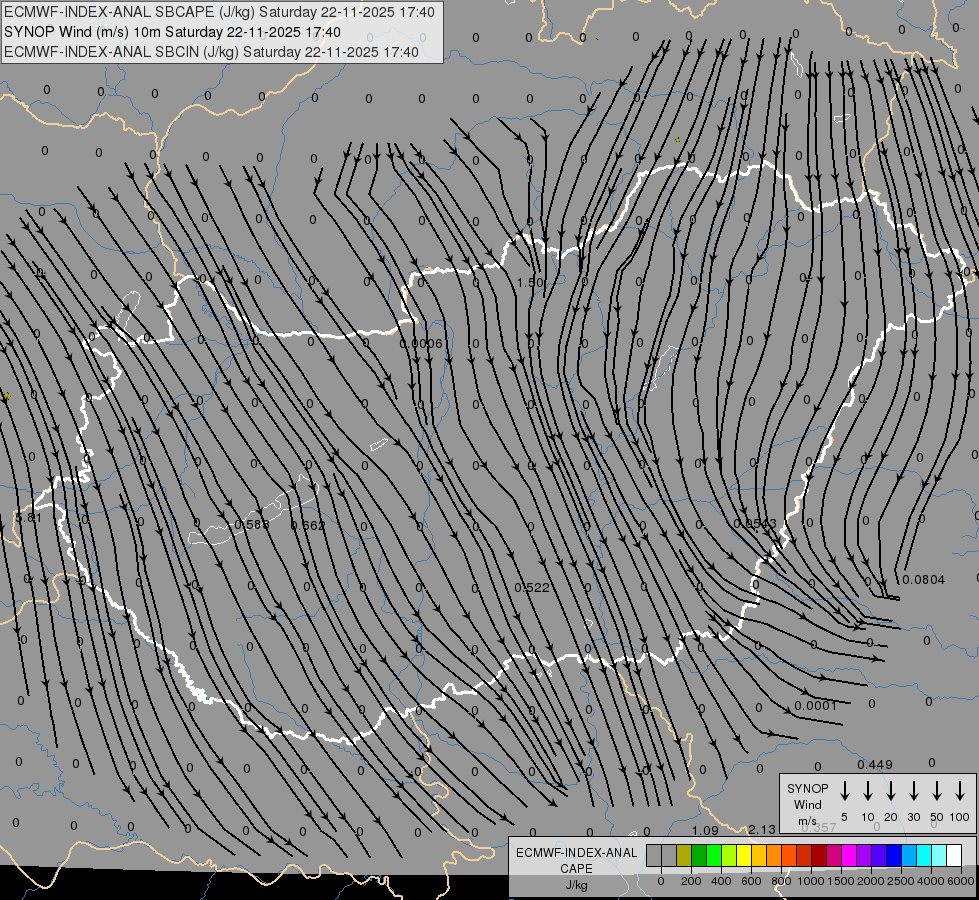Click the 0.00061 map value
Image resolution: width=979 pixels, height=900 pixels.
(421, 344)
